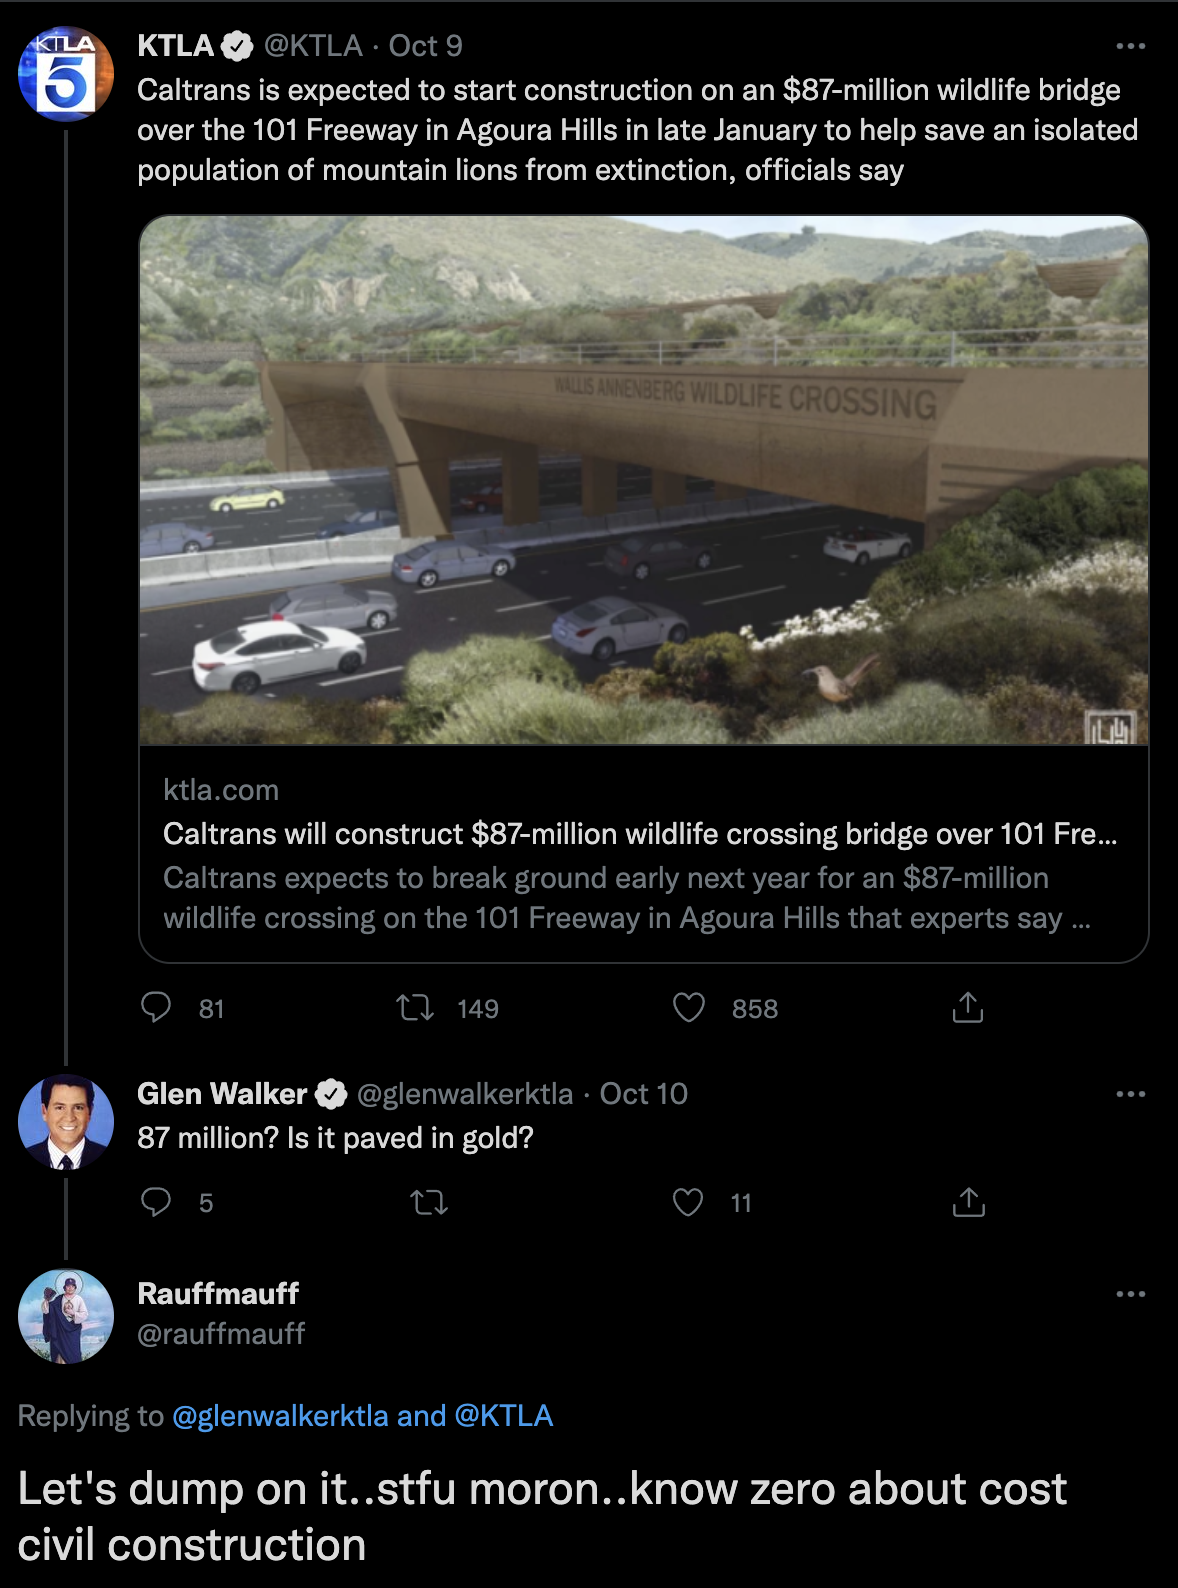Screen dimensions: 1178x1588
Task: Open KTLA profile picture
Action: pos(66,74)
